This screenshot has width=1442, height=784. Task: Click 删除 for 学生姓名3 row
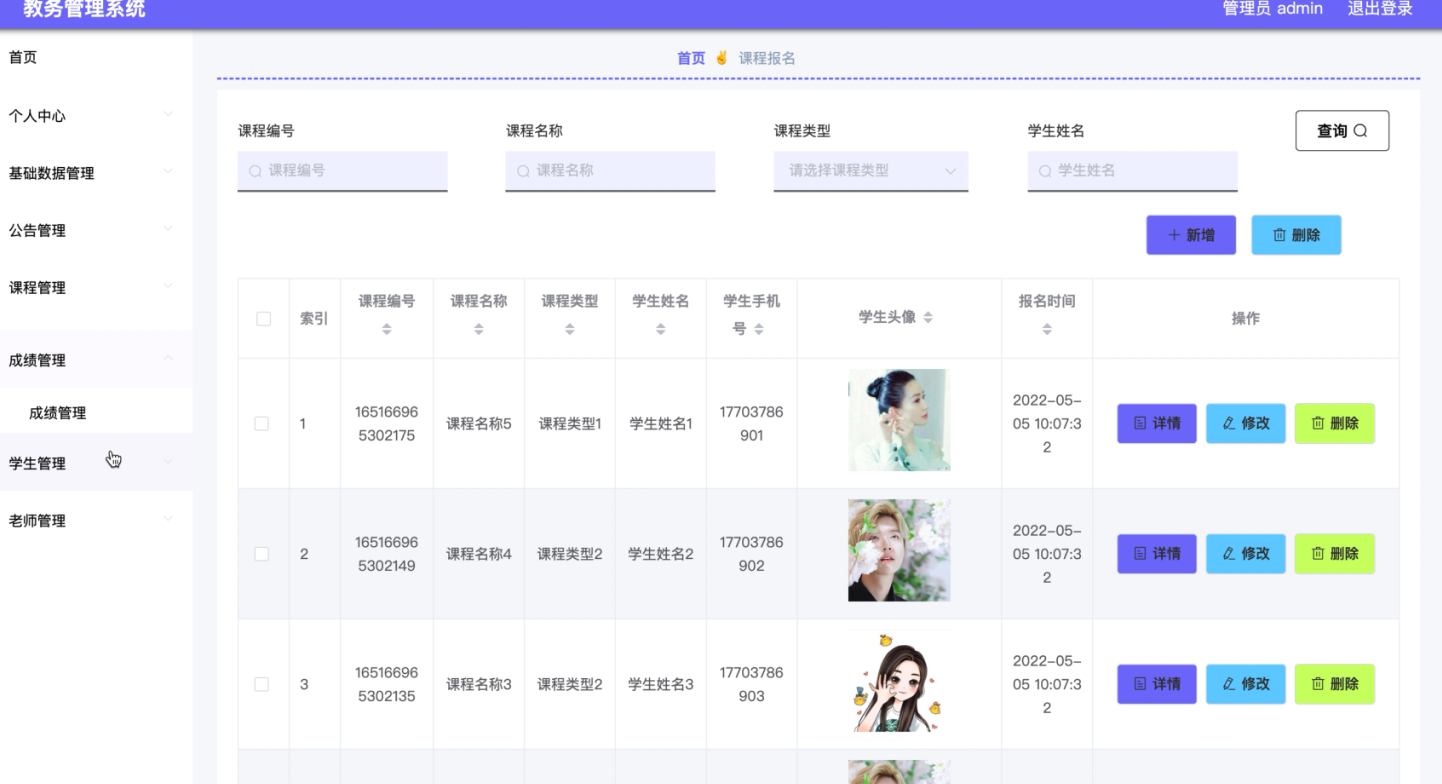pos(1335,684)
